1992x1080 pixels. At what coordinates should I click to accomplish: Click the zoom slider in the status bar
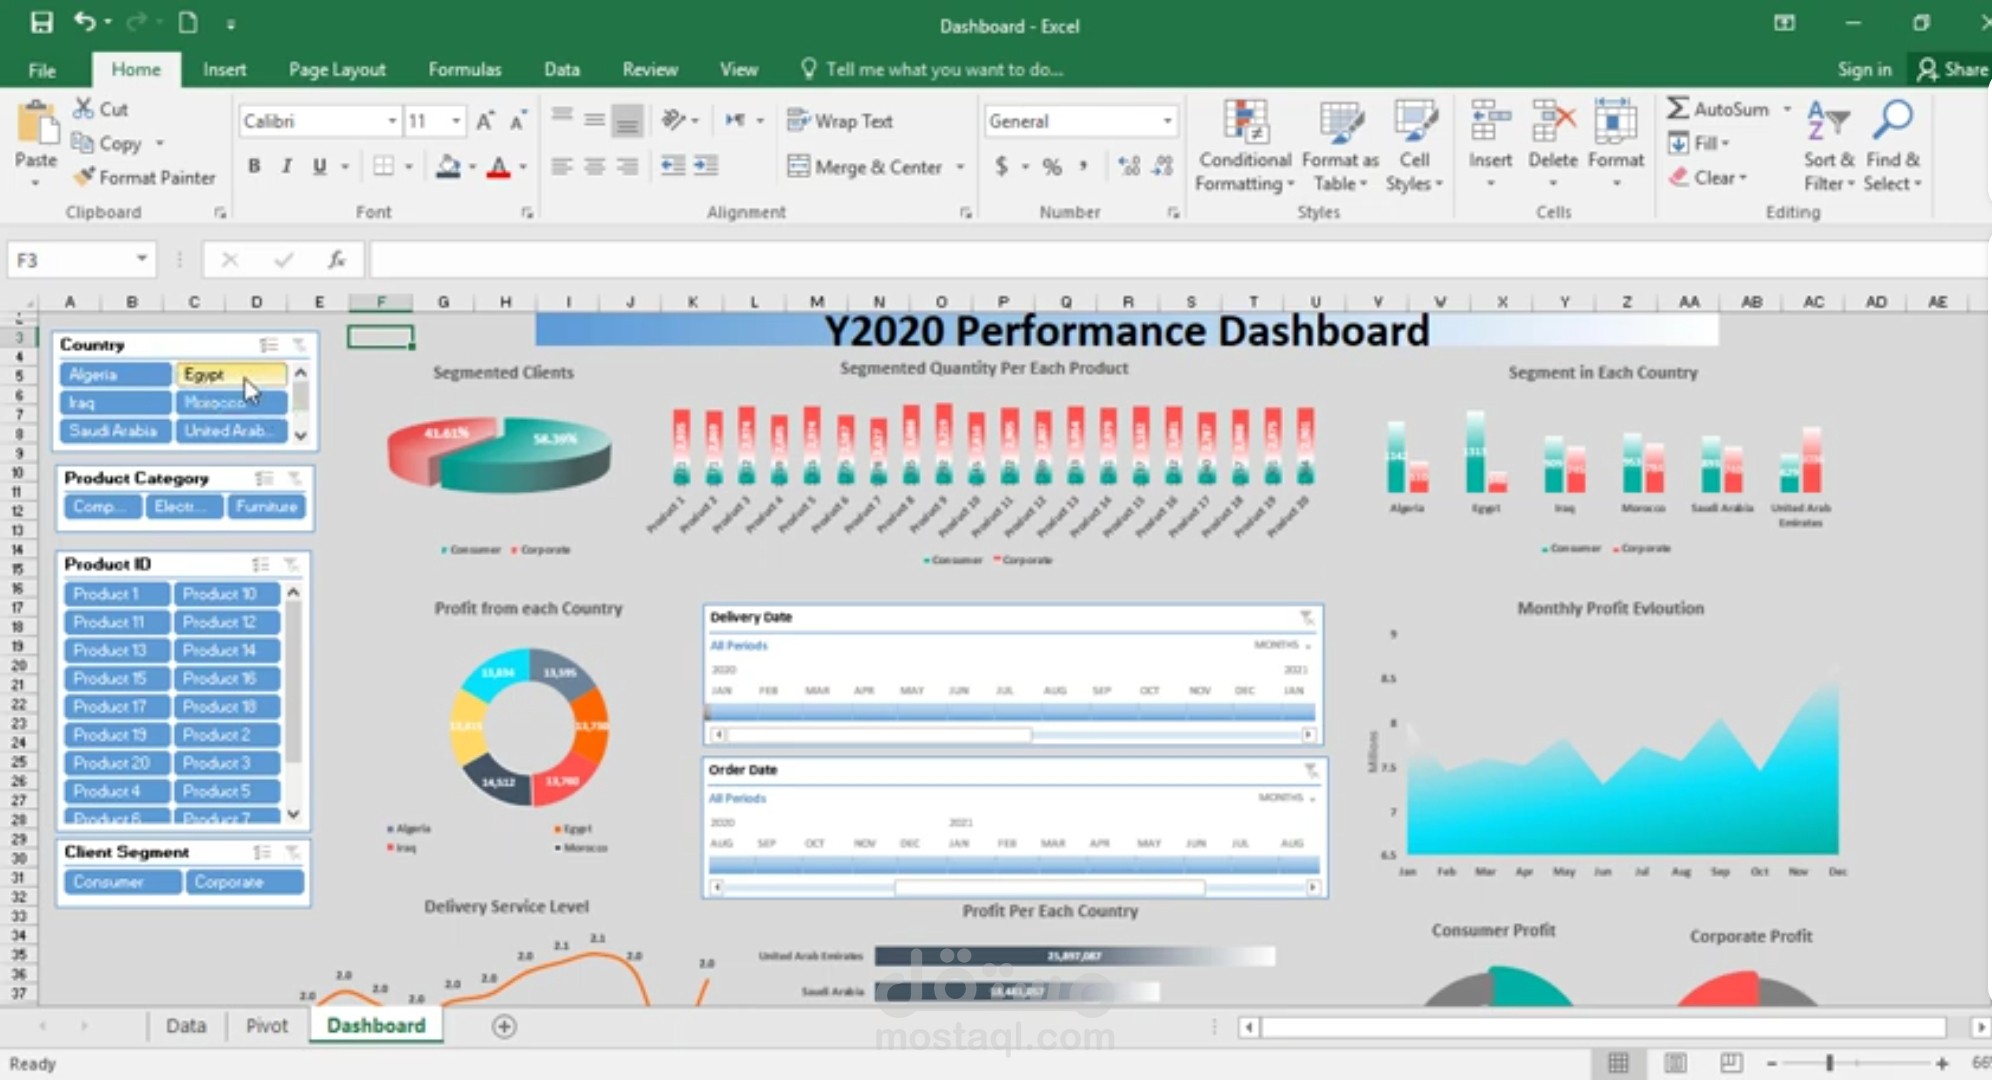1829,1063
